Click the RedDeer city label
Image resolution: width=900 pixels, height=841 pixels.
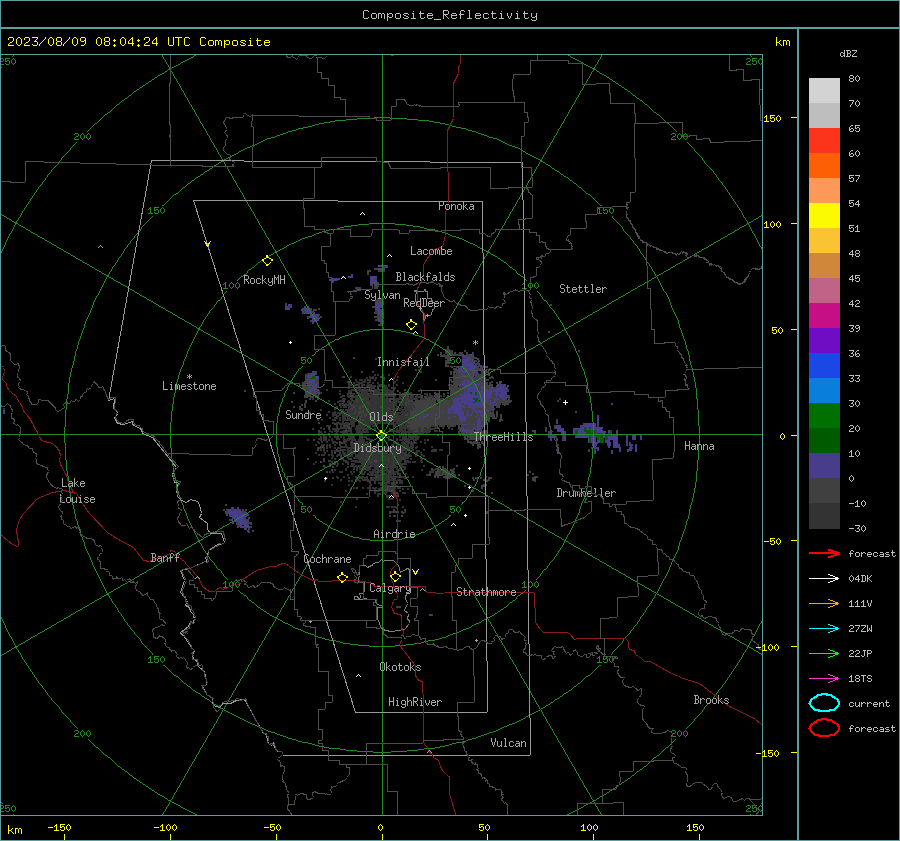(424, 303)
